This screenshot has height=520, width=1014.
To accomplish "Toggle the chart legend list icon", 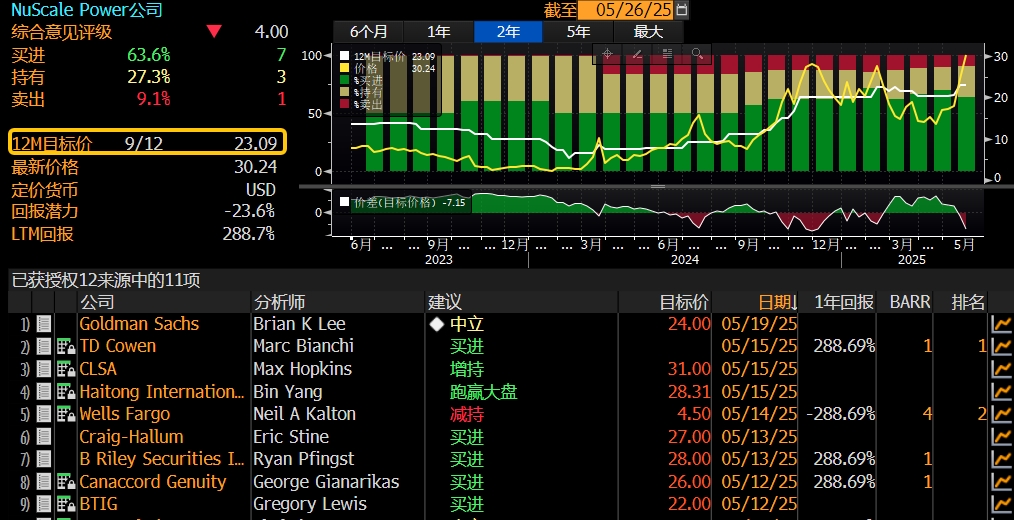I will 667,54.
